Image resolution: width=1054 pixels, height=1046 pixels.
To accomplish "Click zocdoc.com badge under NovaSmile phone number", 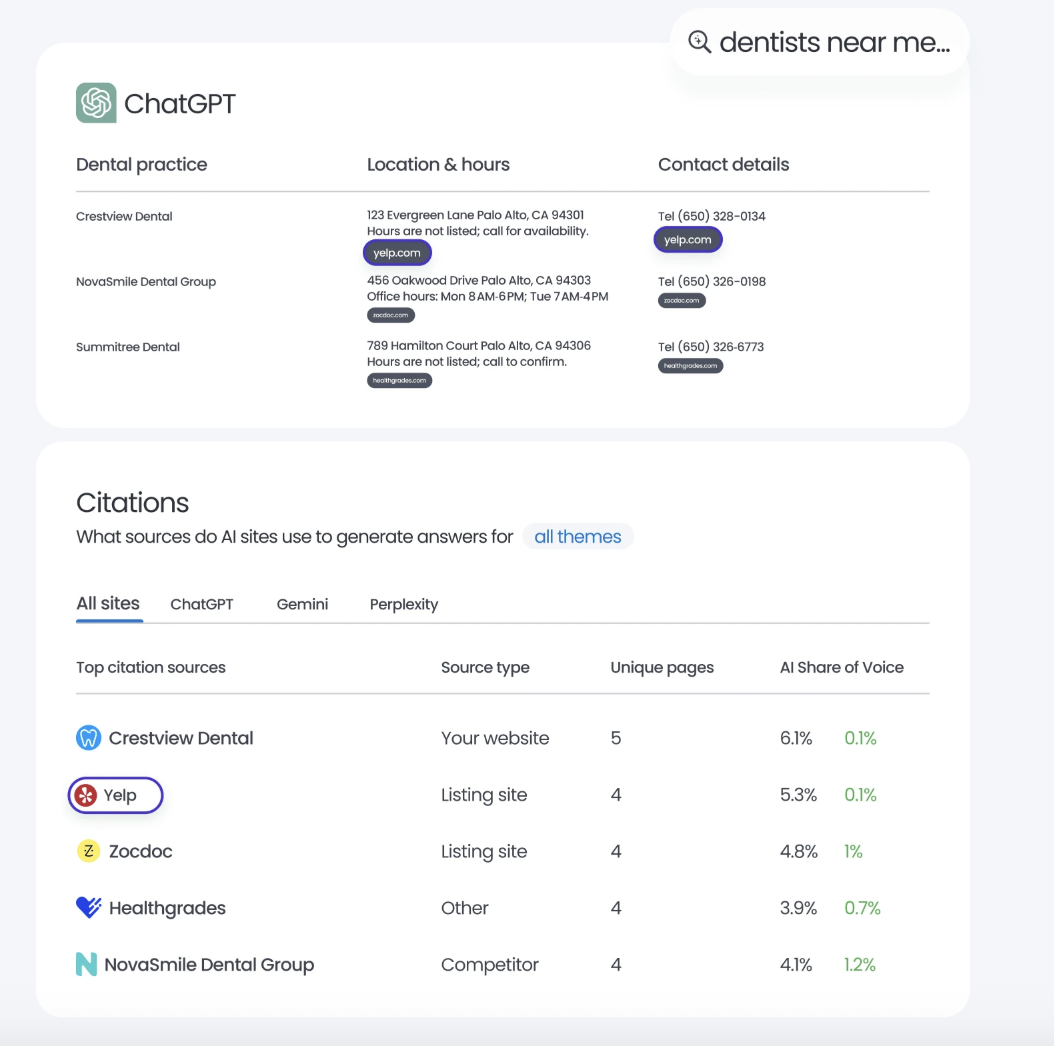I will 682,300.
